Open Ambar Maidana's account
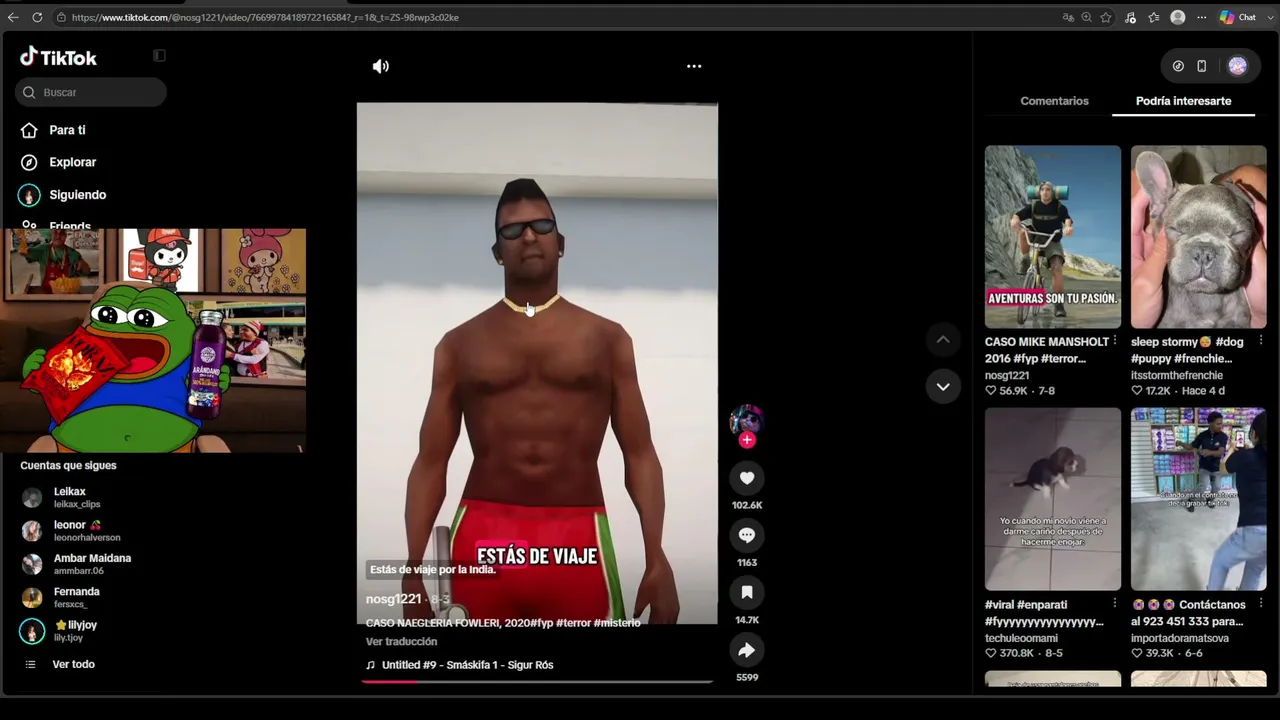The height and width of the screenshot is (720, 1280). (92, 564)
